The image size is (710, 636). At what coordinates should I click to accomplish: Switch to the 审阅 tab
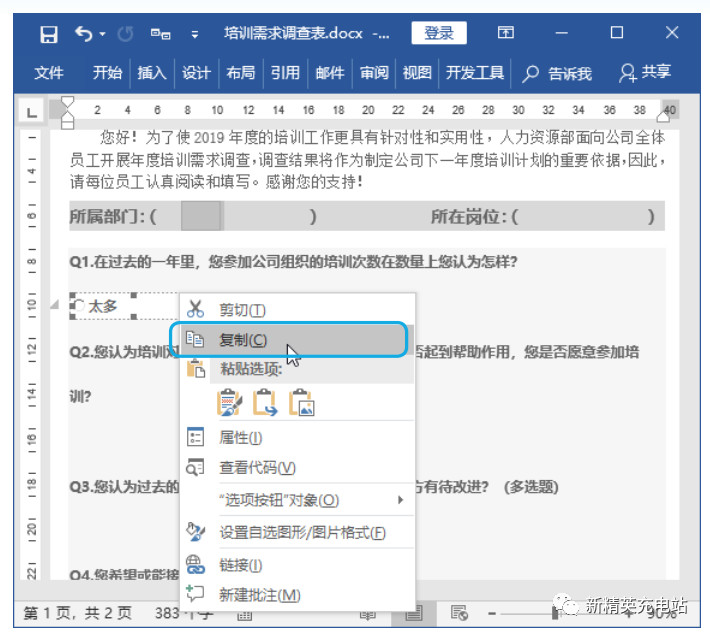click(x=374, y=73)
